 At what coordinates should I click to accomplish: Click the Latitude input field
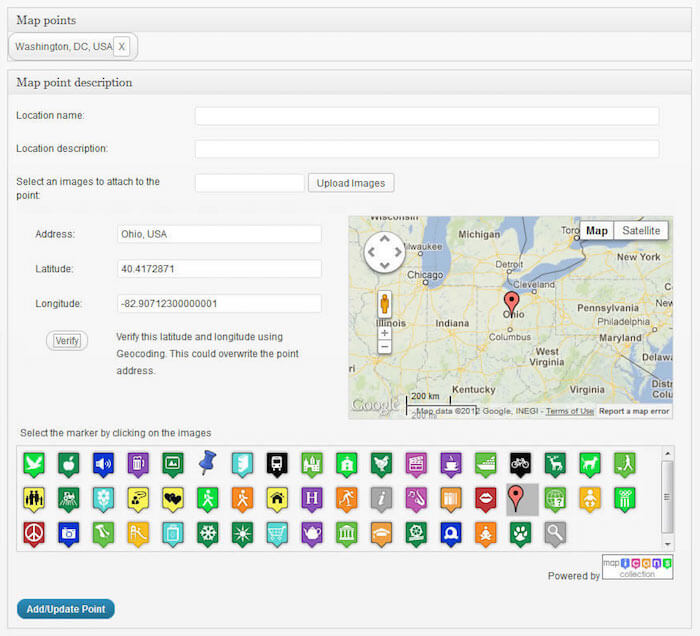point(219,269)
